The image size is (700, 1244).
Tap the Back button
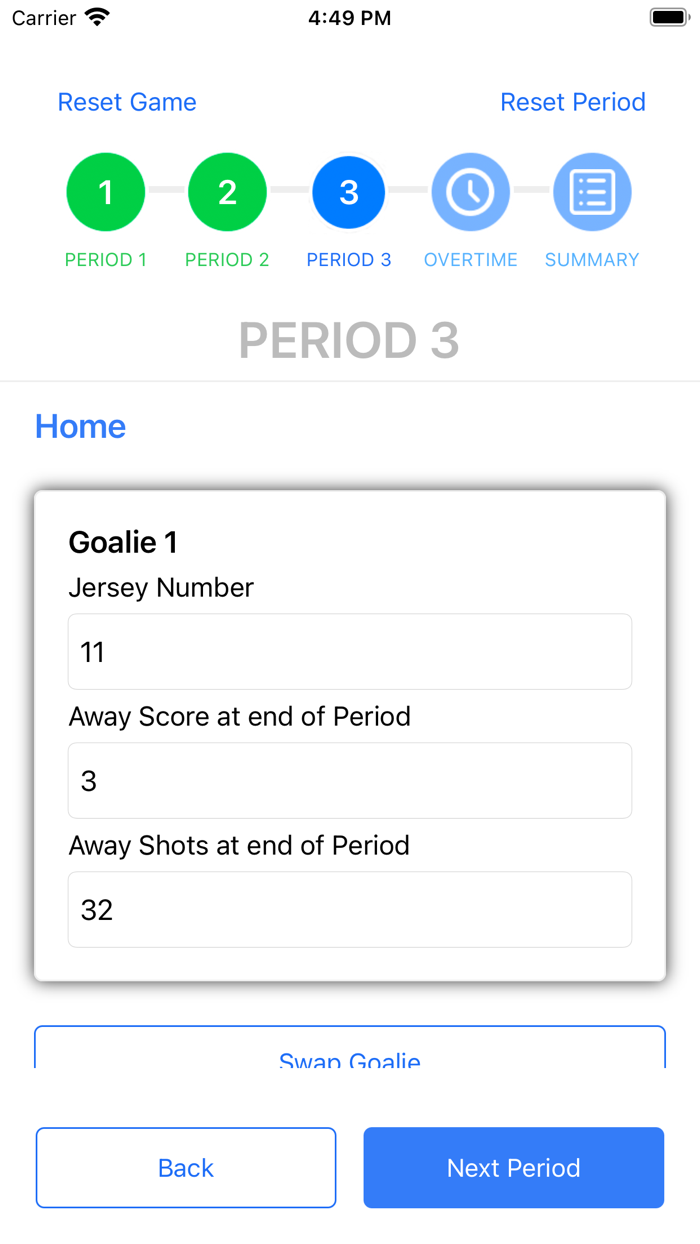click(x=186, y=1167)
